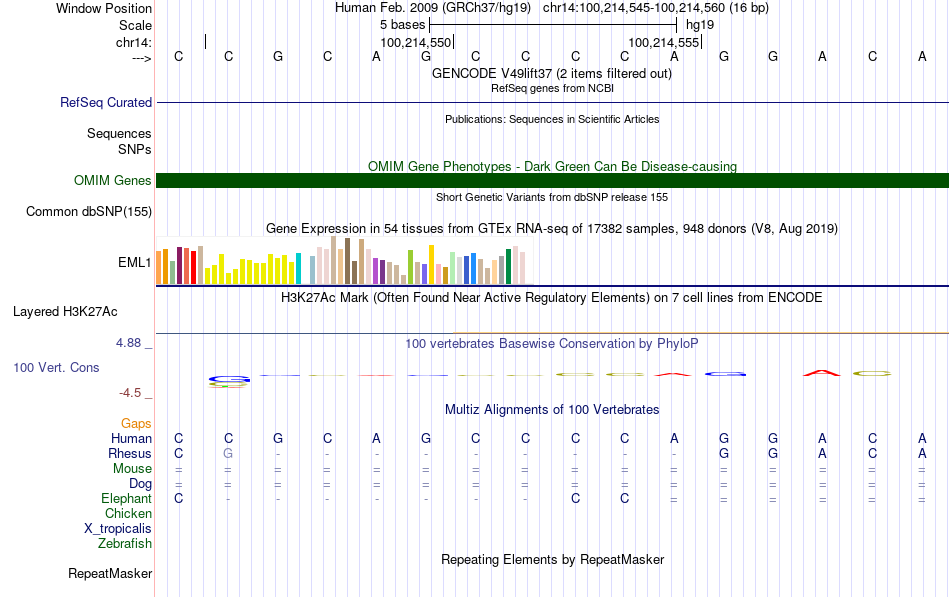Click the EML1 gene label
Image resolution: width=950 pixels, height=597 pixels.
(x=135, y=262)
